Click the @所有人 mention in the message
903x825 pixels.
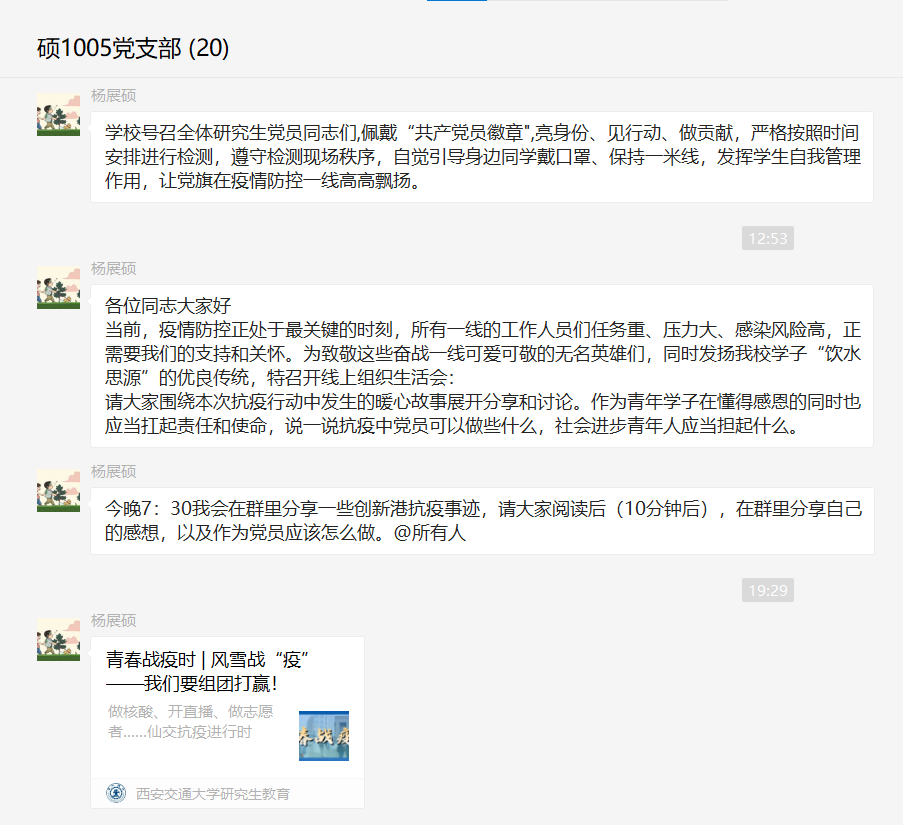click(430, 534)
